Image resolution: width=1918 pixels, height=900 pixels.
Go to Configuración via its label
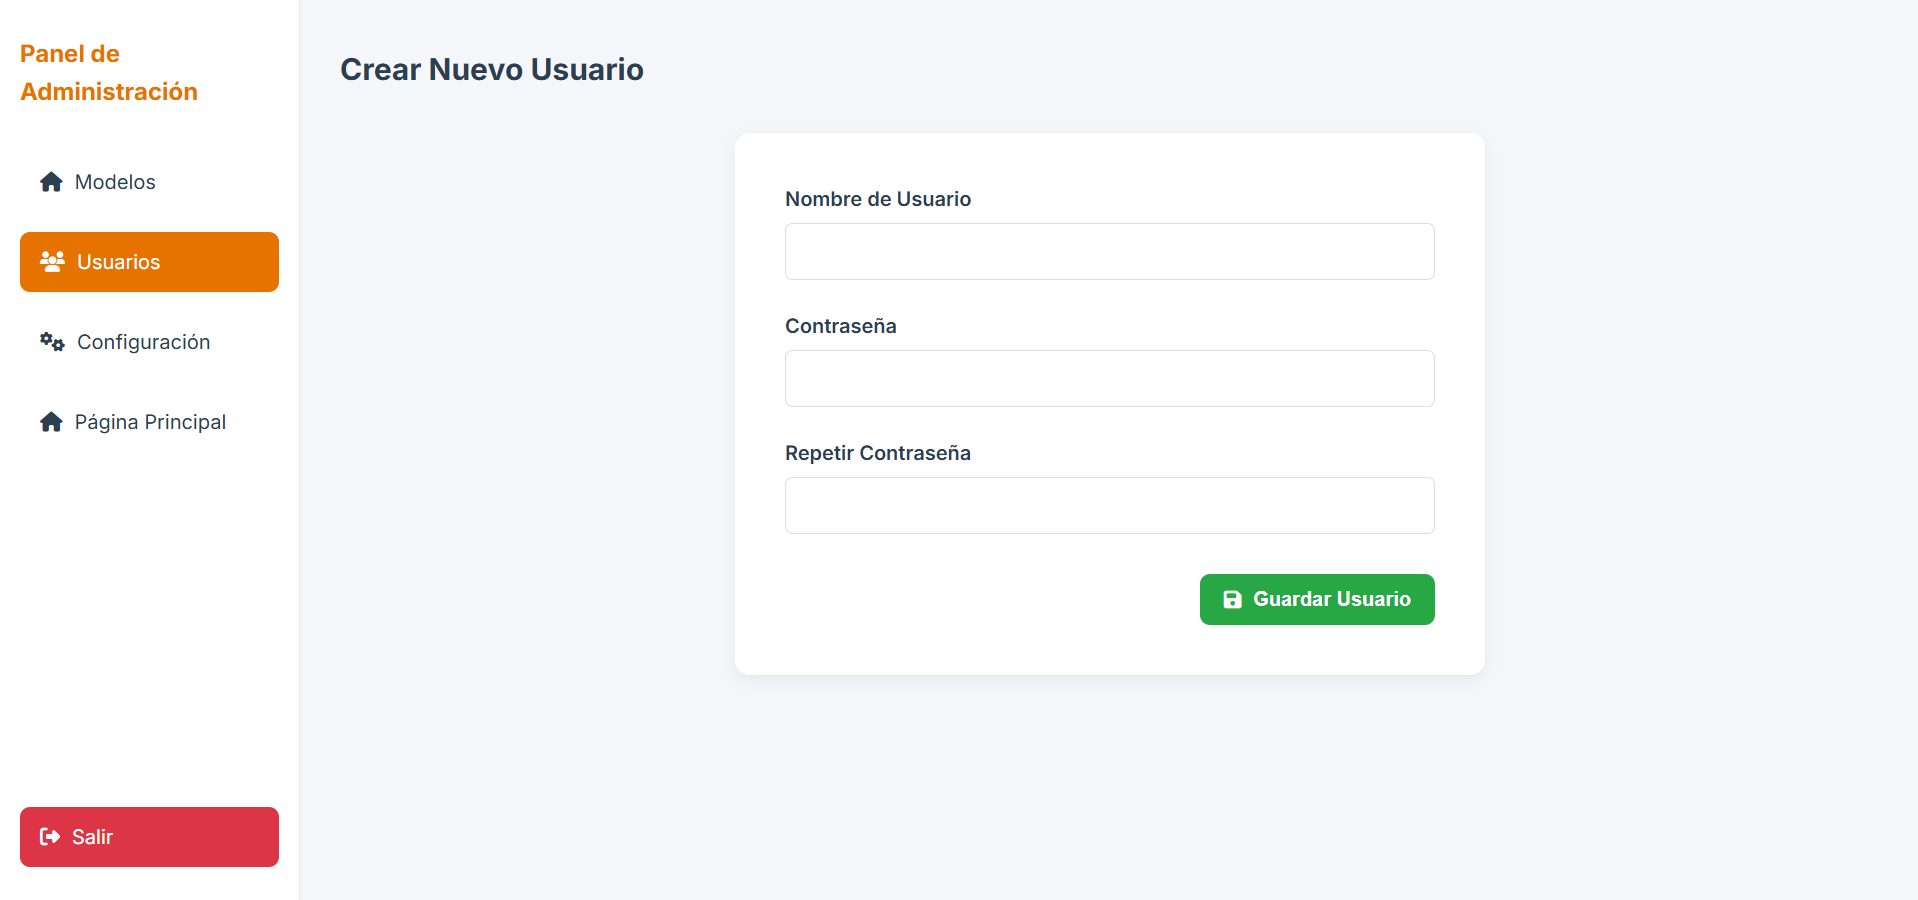point(143,342)
